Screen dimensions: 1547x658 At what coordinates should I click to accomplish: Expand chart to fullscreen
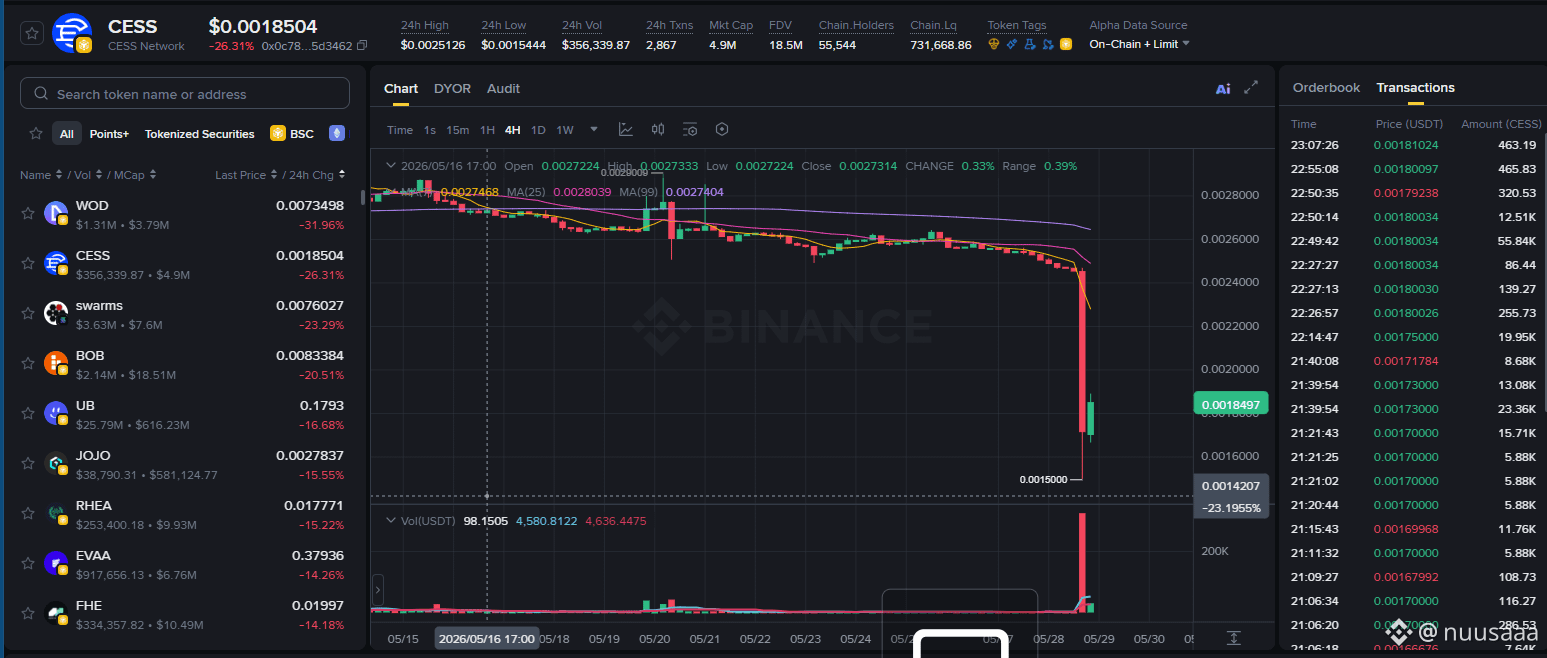tap(1251, 88)
